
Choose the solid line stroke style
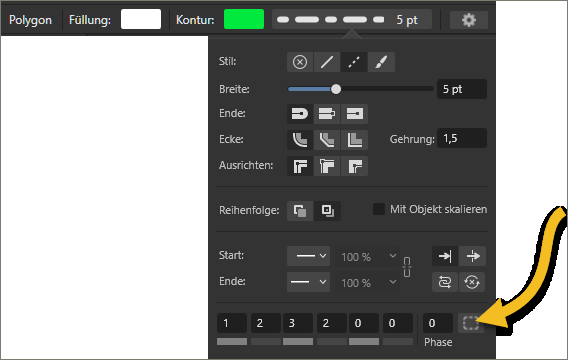(x=327, y=62)
